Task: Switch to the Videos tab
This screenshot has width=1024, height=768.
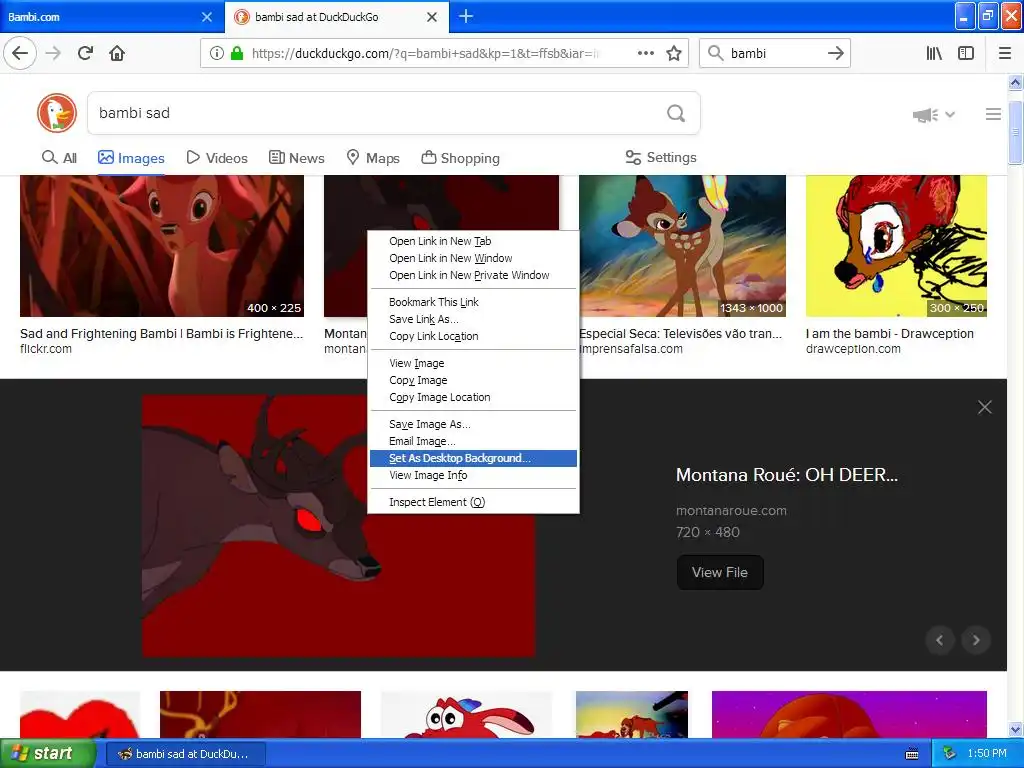Action: pos(217,158)
